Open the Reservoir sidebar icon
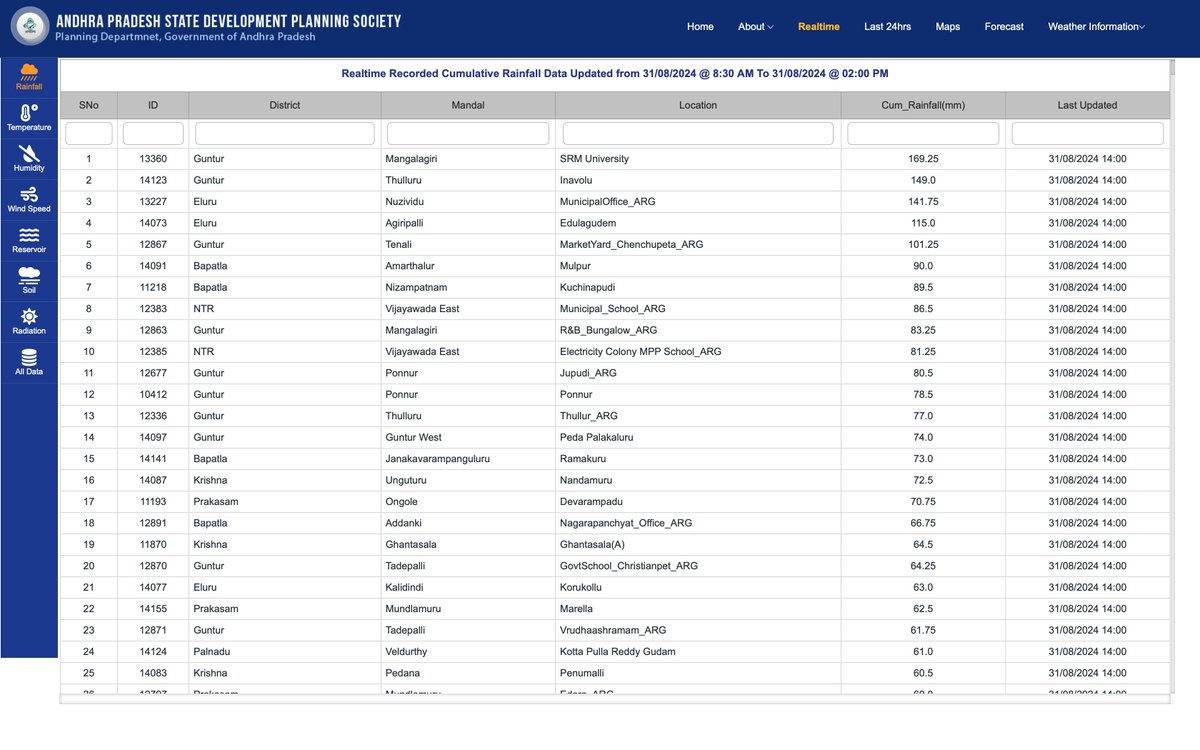 (29, 240)
